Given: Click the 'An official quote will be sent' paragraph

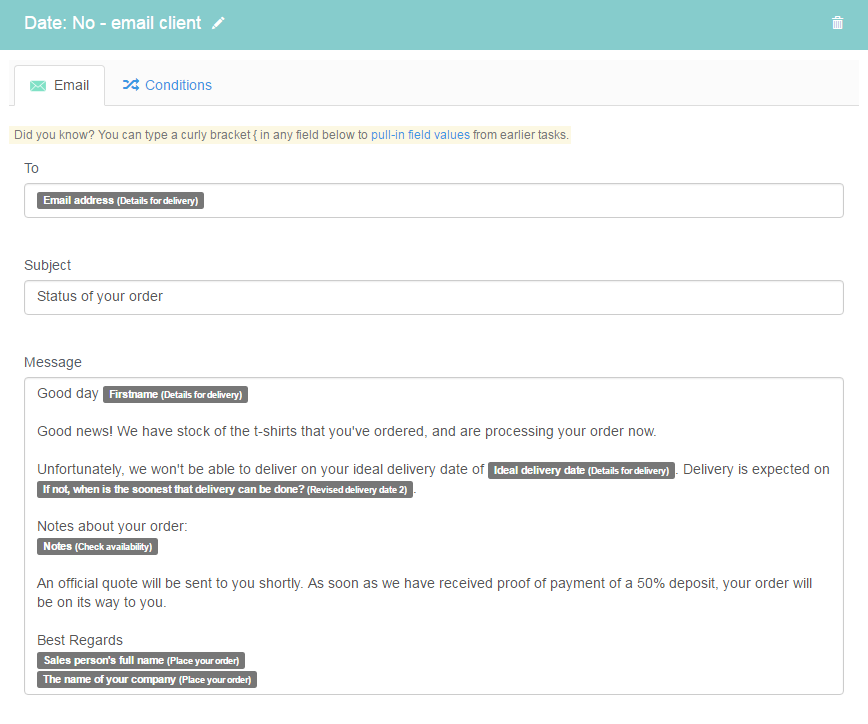Looking at the screenshot, I should click(x=425, y=592).
